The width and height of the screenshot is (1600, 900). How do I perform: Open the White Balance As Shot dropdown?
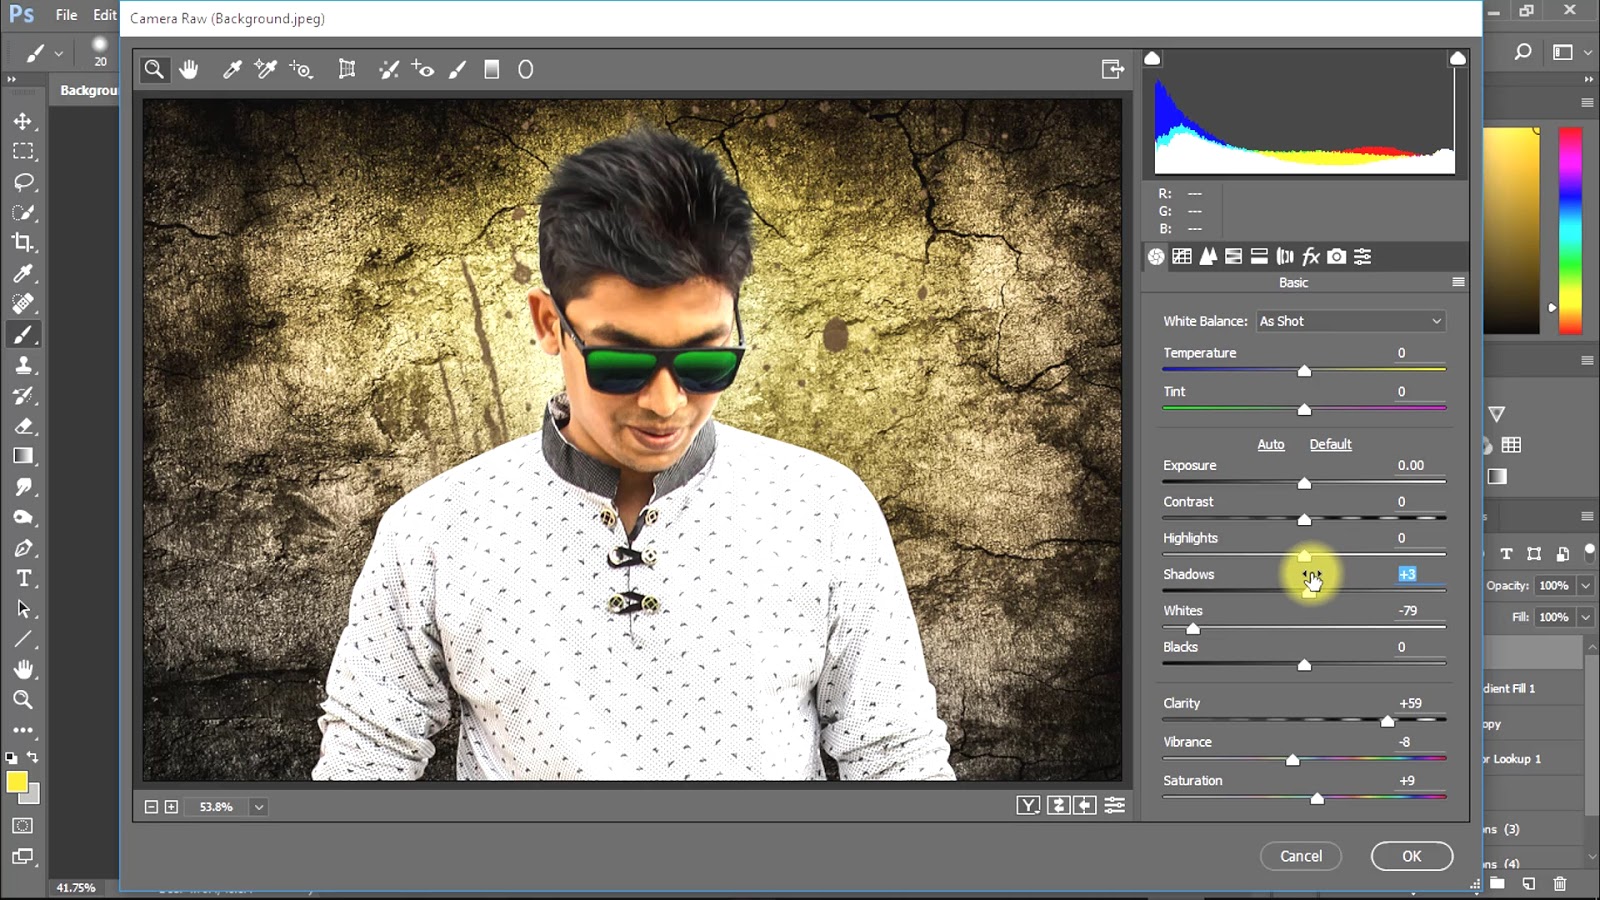pos(1350,321)
